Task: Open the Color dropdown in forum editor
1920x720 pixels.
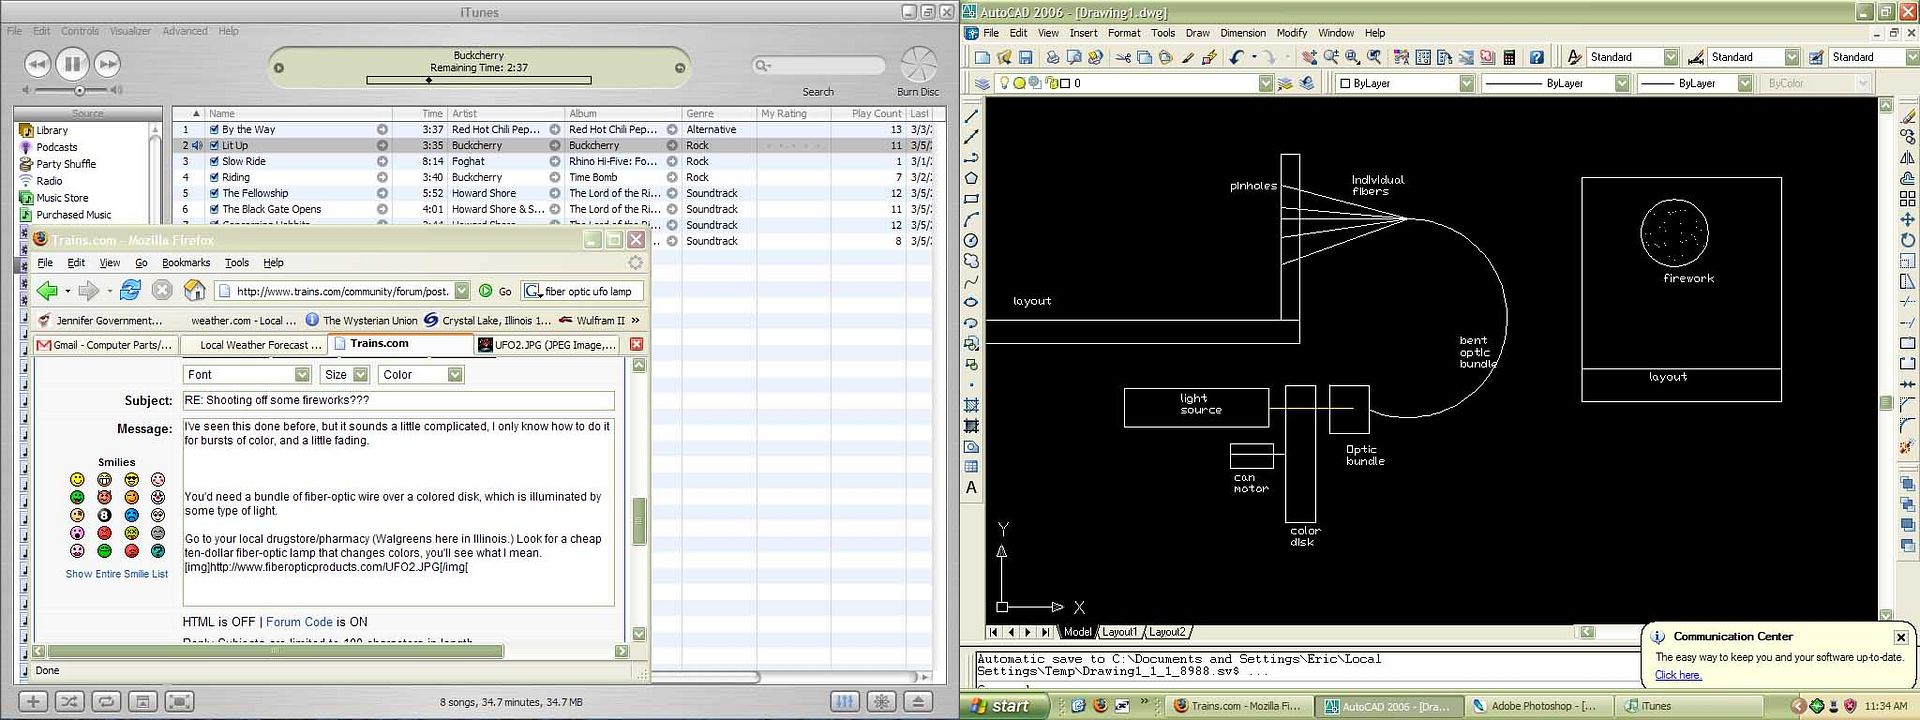Action: click(x=455, y=375)
